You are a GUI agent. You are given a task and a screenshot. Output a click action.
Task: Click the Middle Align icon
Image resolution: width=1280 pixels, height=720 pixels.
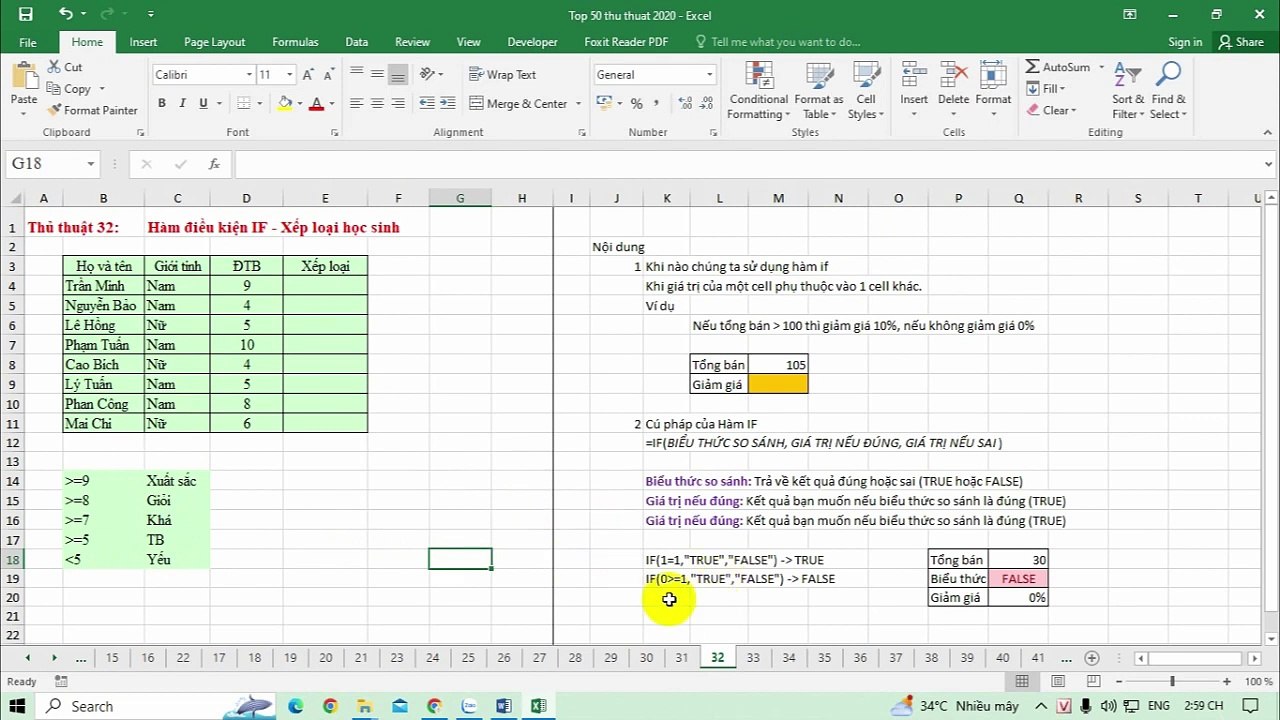click(377, 74)
